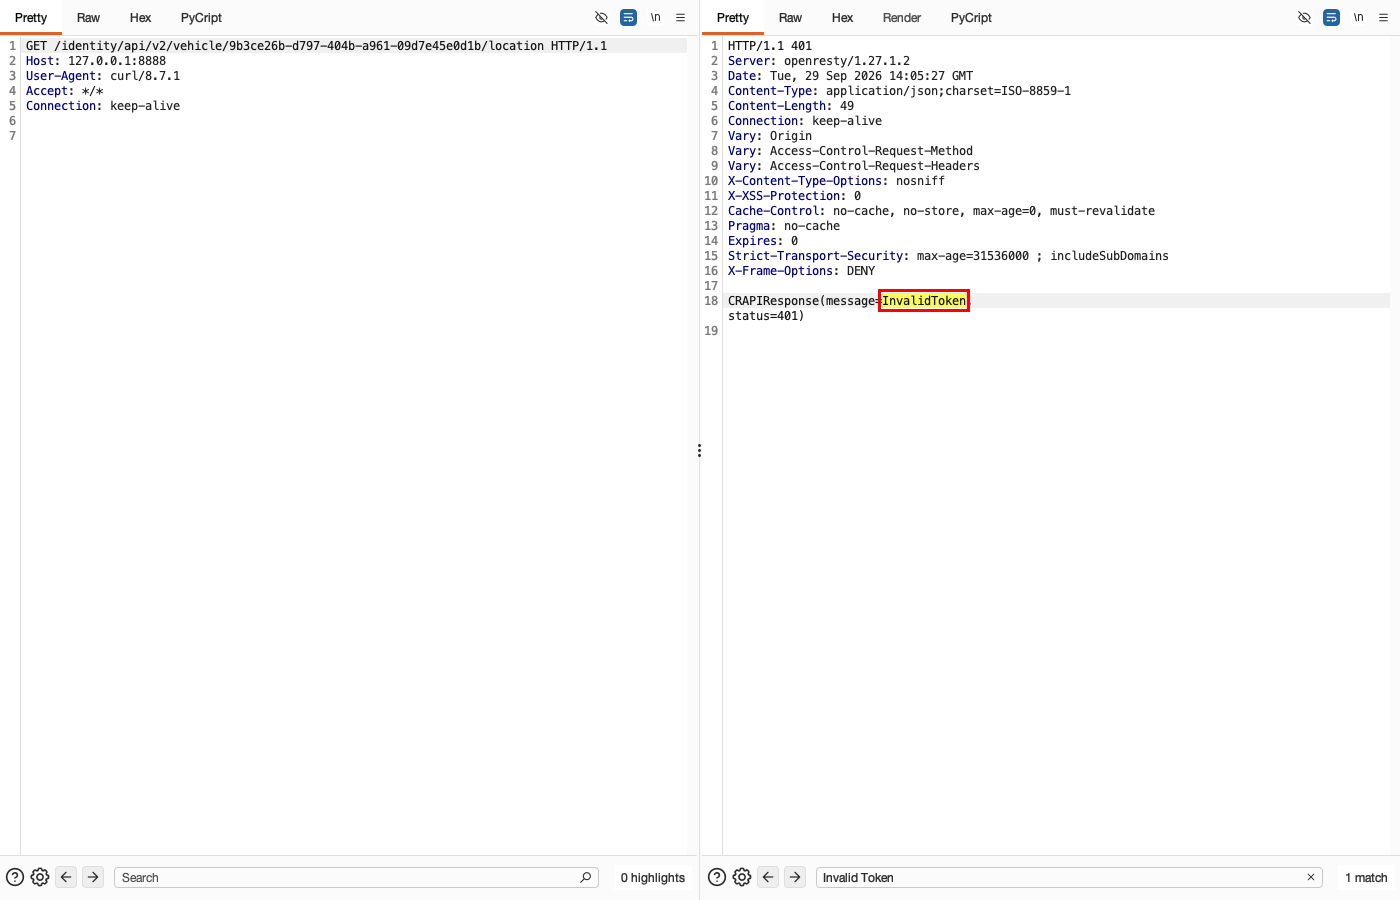
Task: Open the response panel Pretty tab
Action: 733,18
